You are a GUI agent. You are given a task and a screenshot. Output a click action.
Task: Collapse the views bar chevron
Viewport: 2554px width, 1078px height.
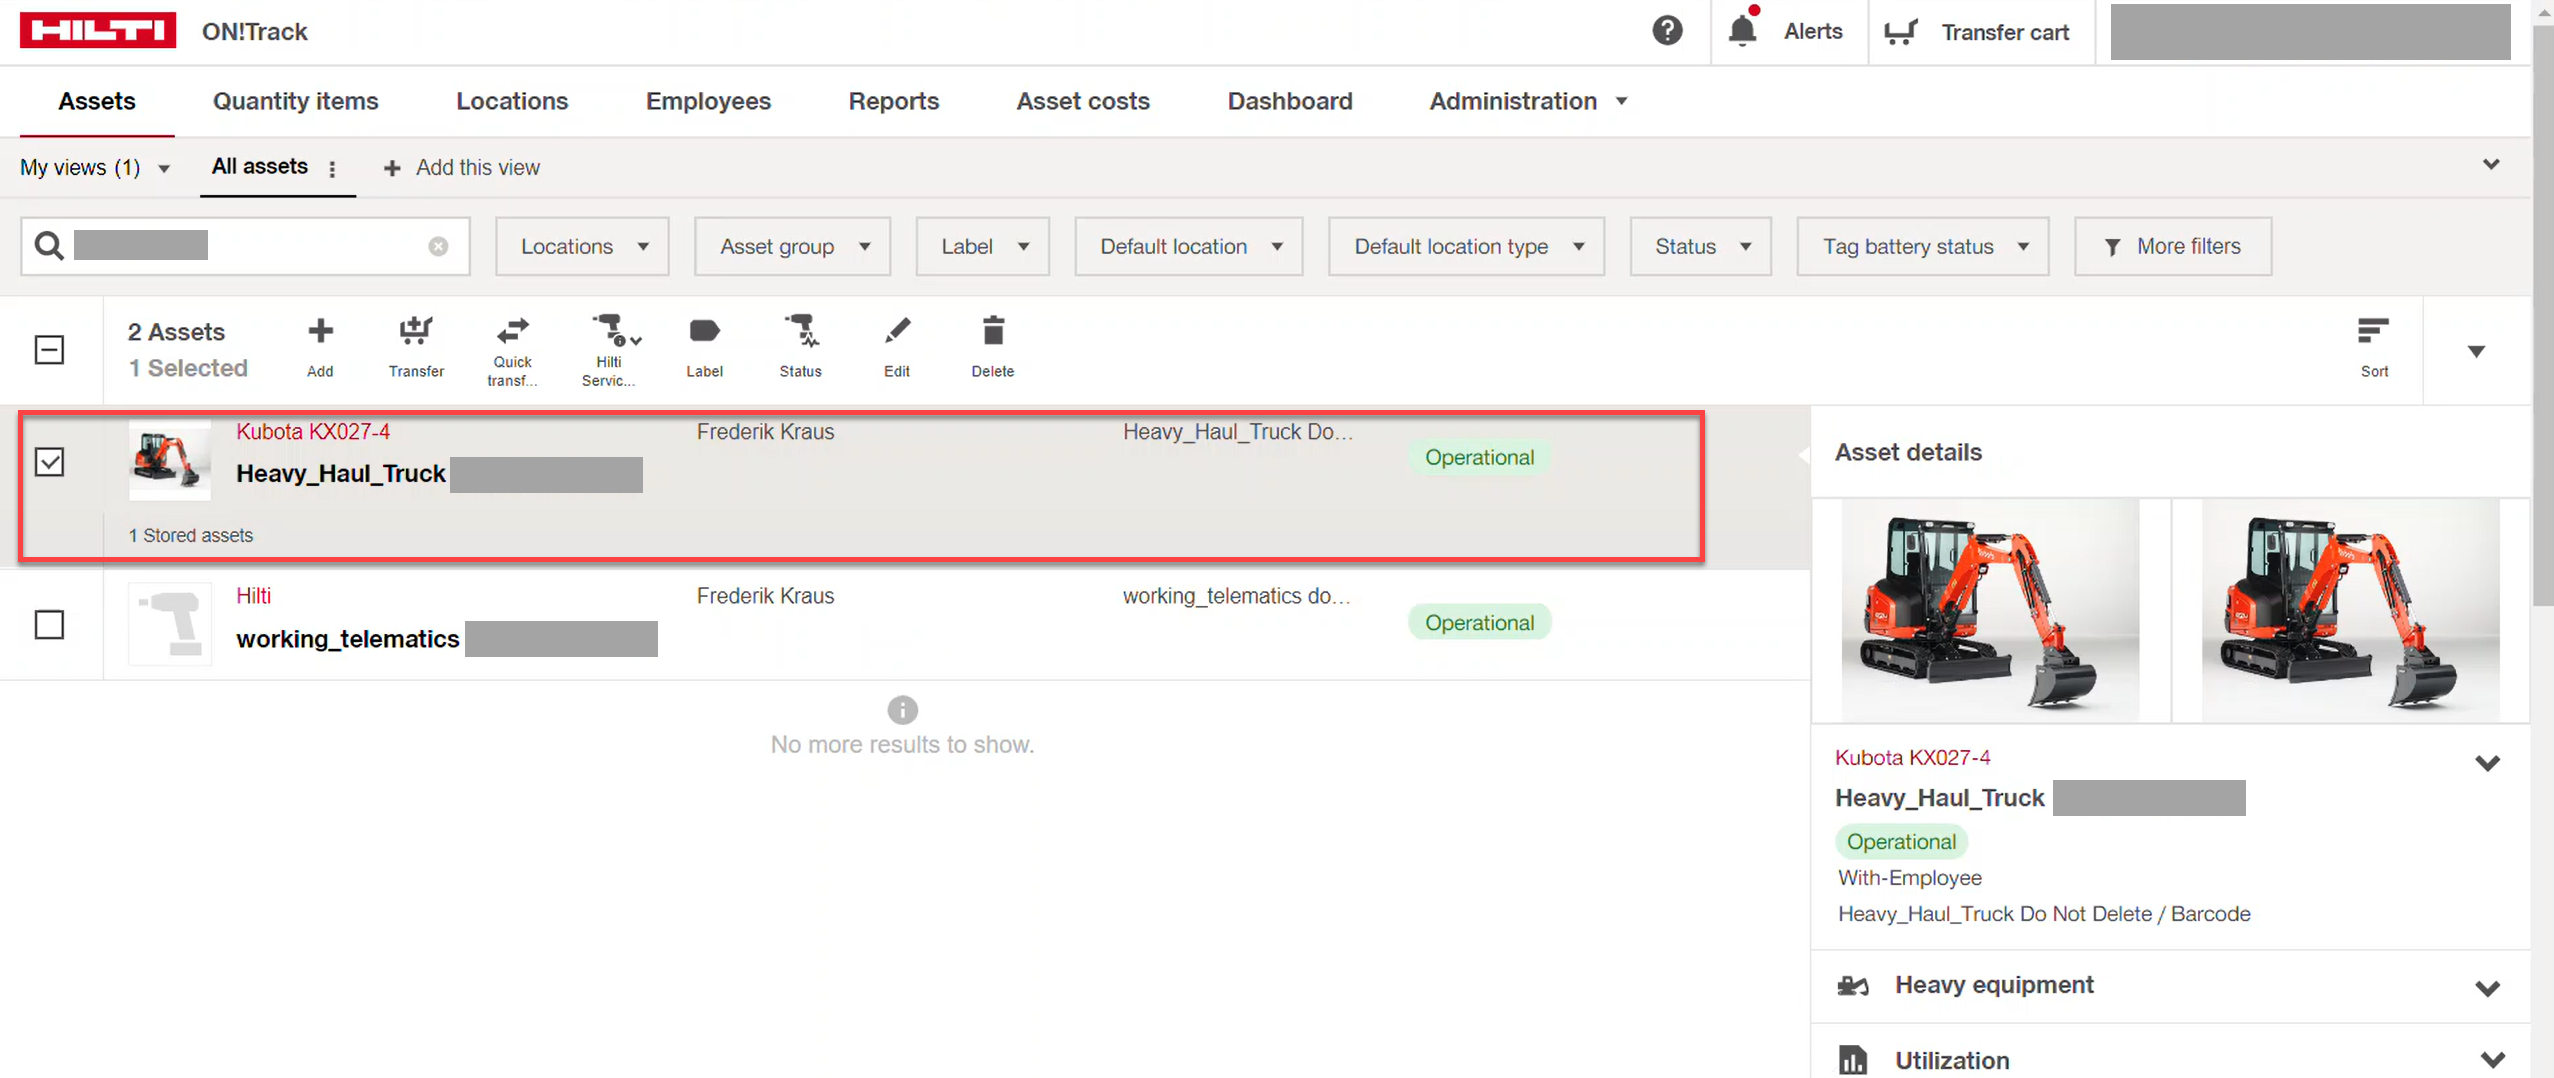tap(2490, 164)
